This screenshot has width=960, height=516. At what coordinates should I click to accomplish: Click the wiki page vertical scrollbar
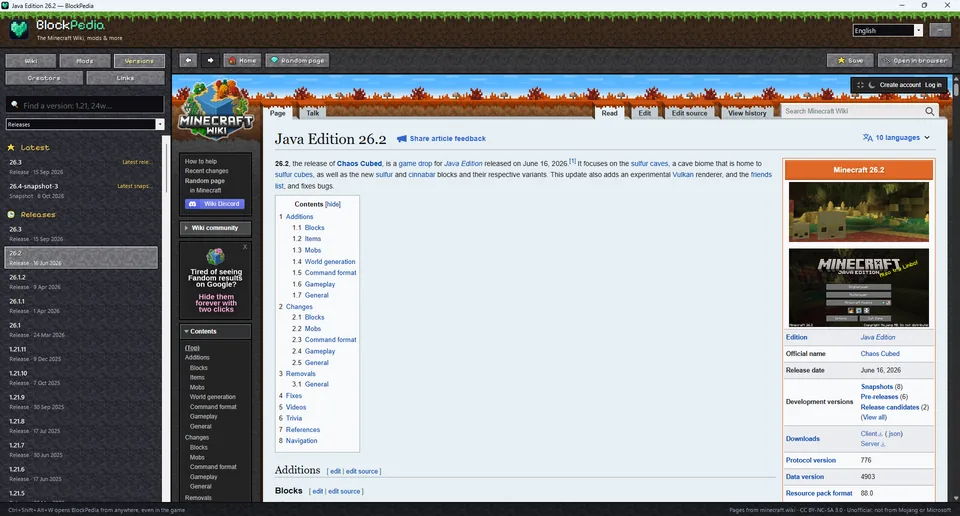[x=956, y=88]
